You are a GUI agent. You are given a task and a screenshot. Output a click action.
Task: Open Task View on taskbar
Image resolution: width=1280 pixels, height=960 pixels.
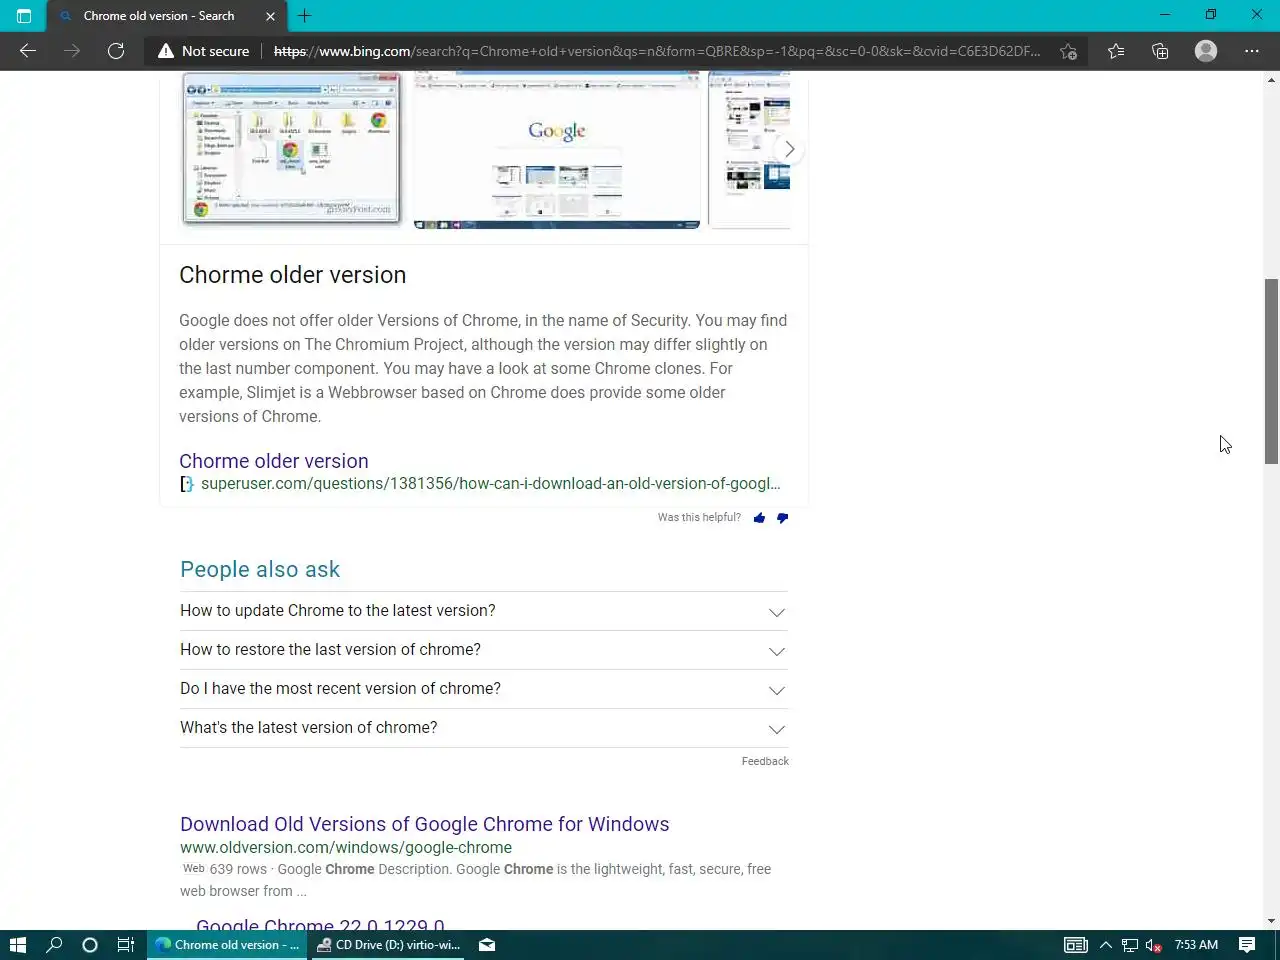[125, 945]
